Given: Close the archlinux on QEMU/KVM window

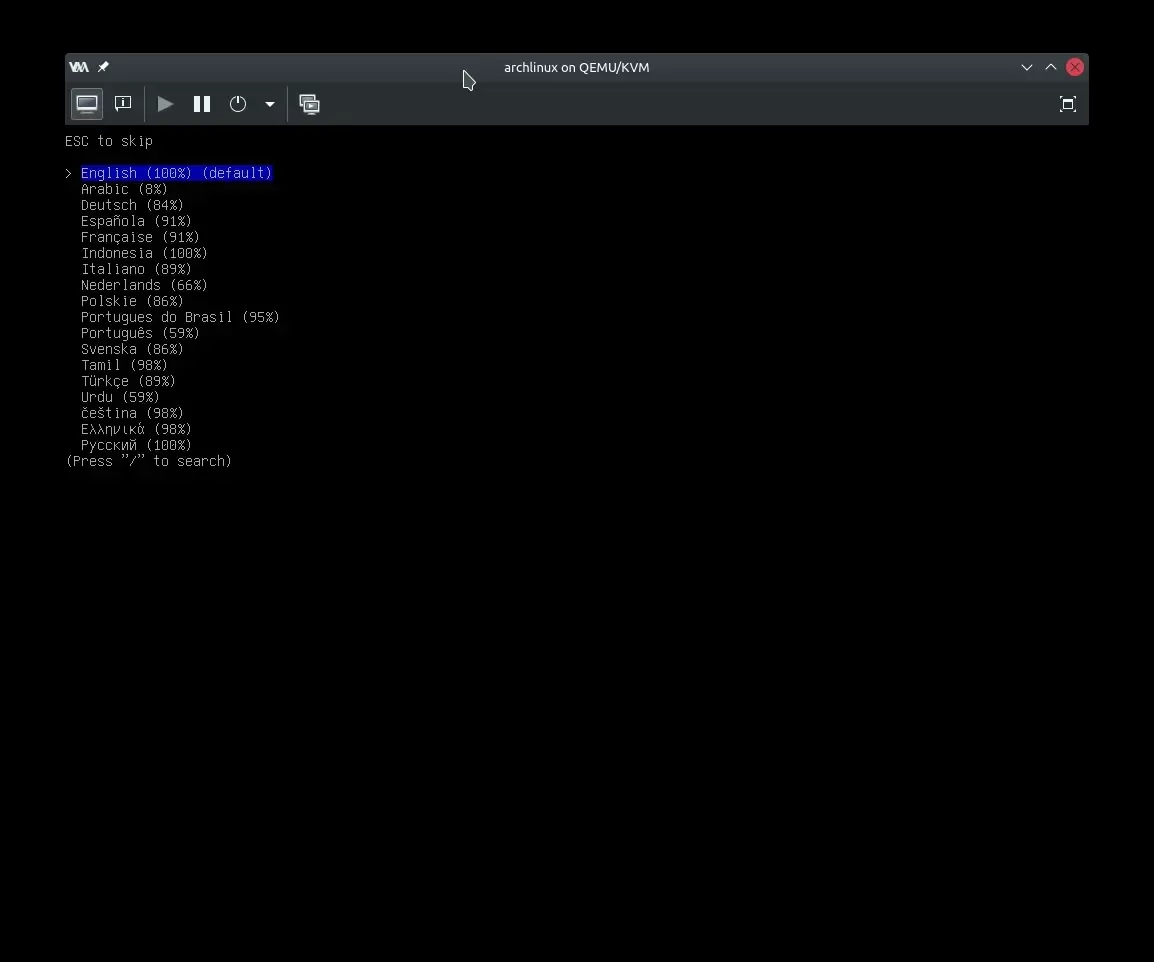Looking at the screenshot, I should 1075,67.
